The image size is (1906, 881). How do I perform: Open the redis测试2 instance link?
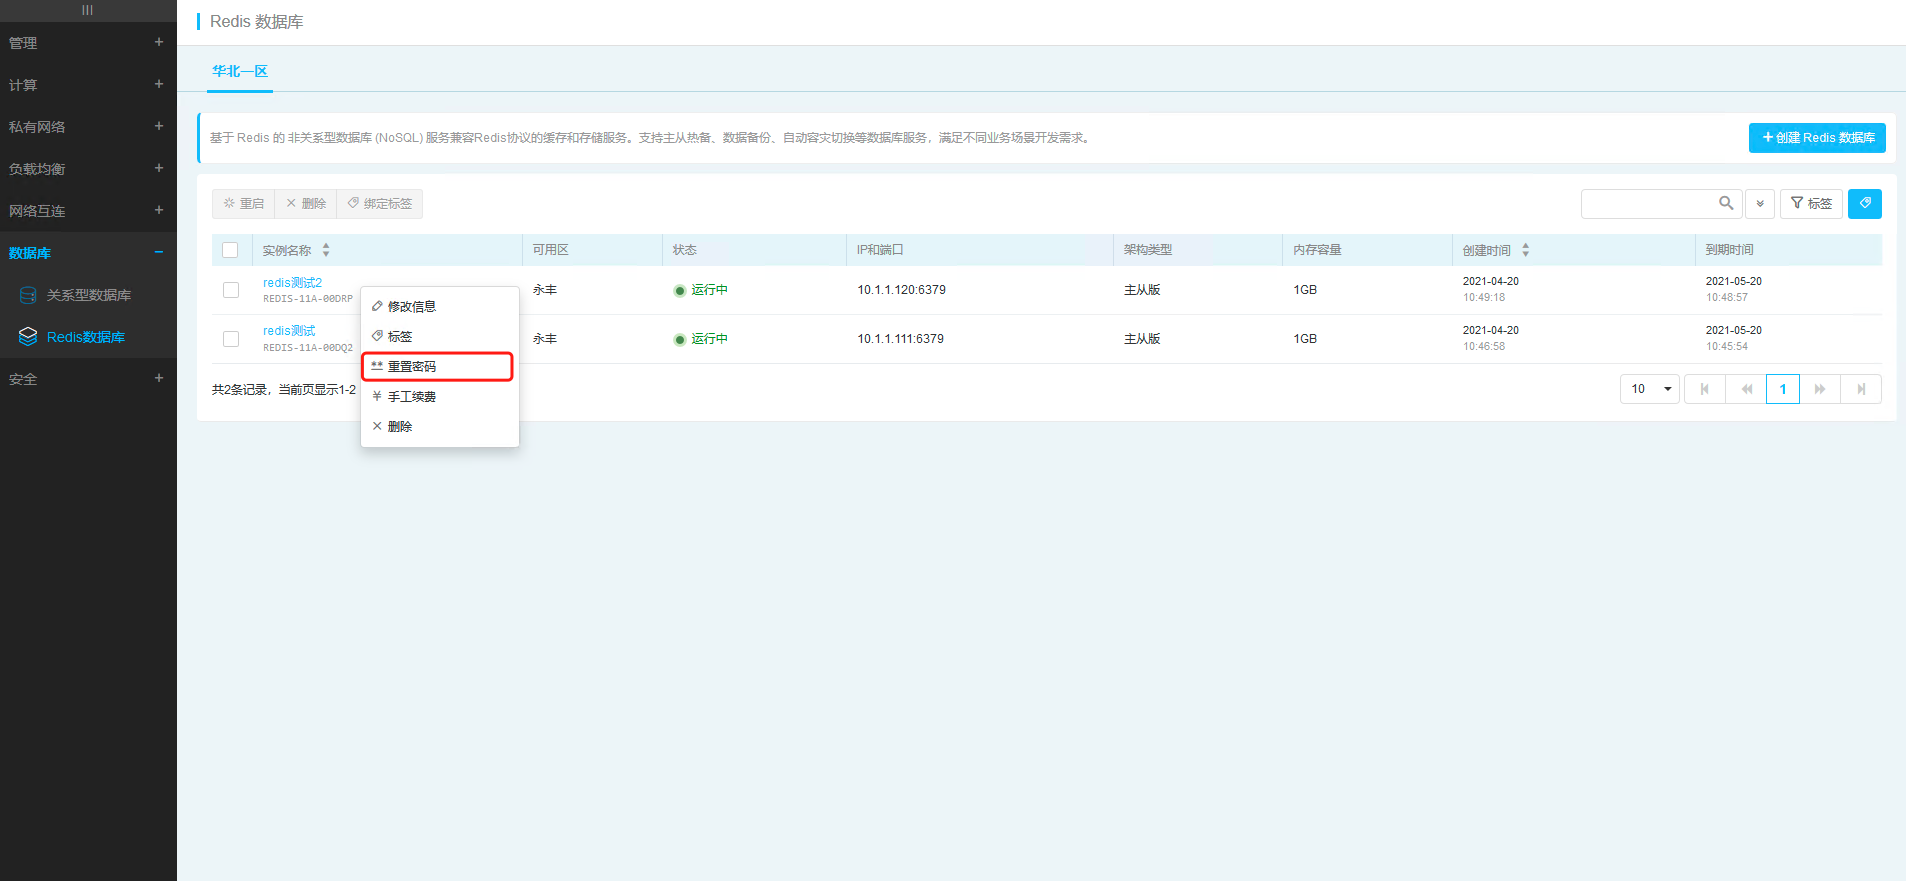292,283
